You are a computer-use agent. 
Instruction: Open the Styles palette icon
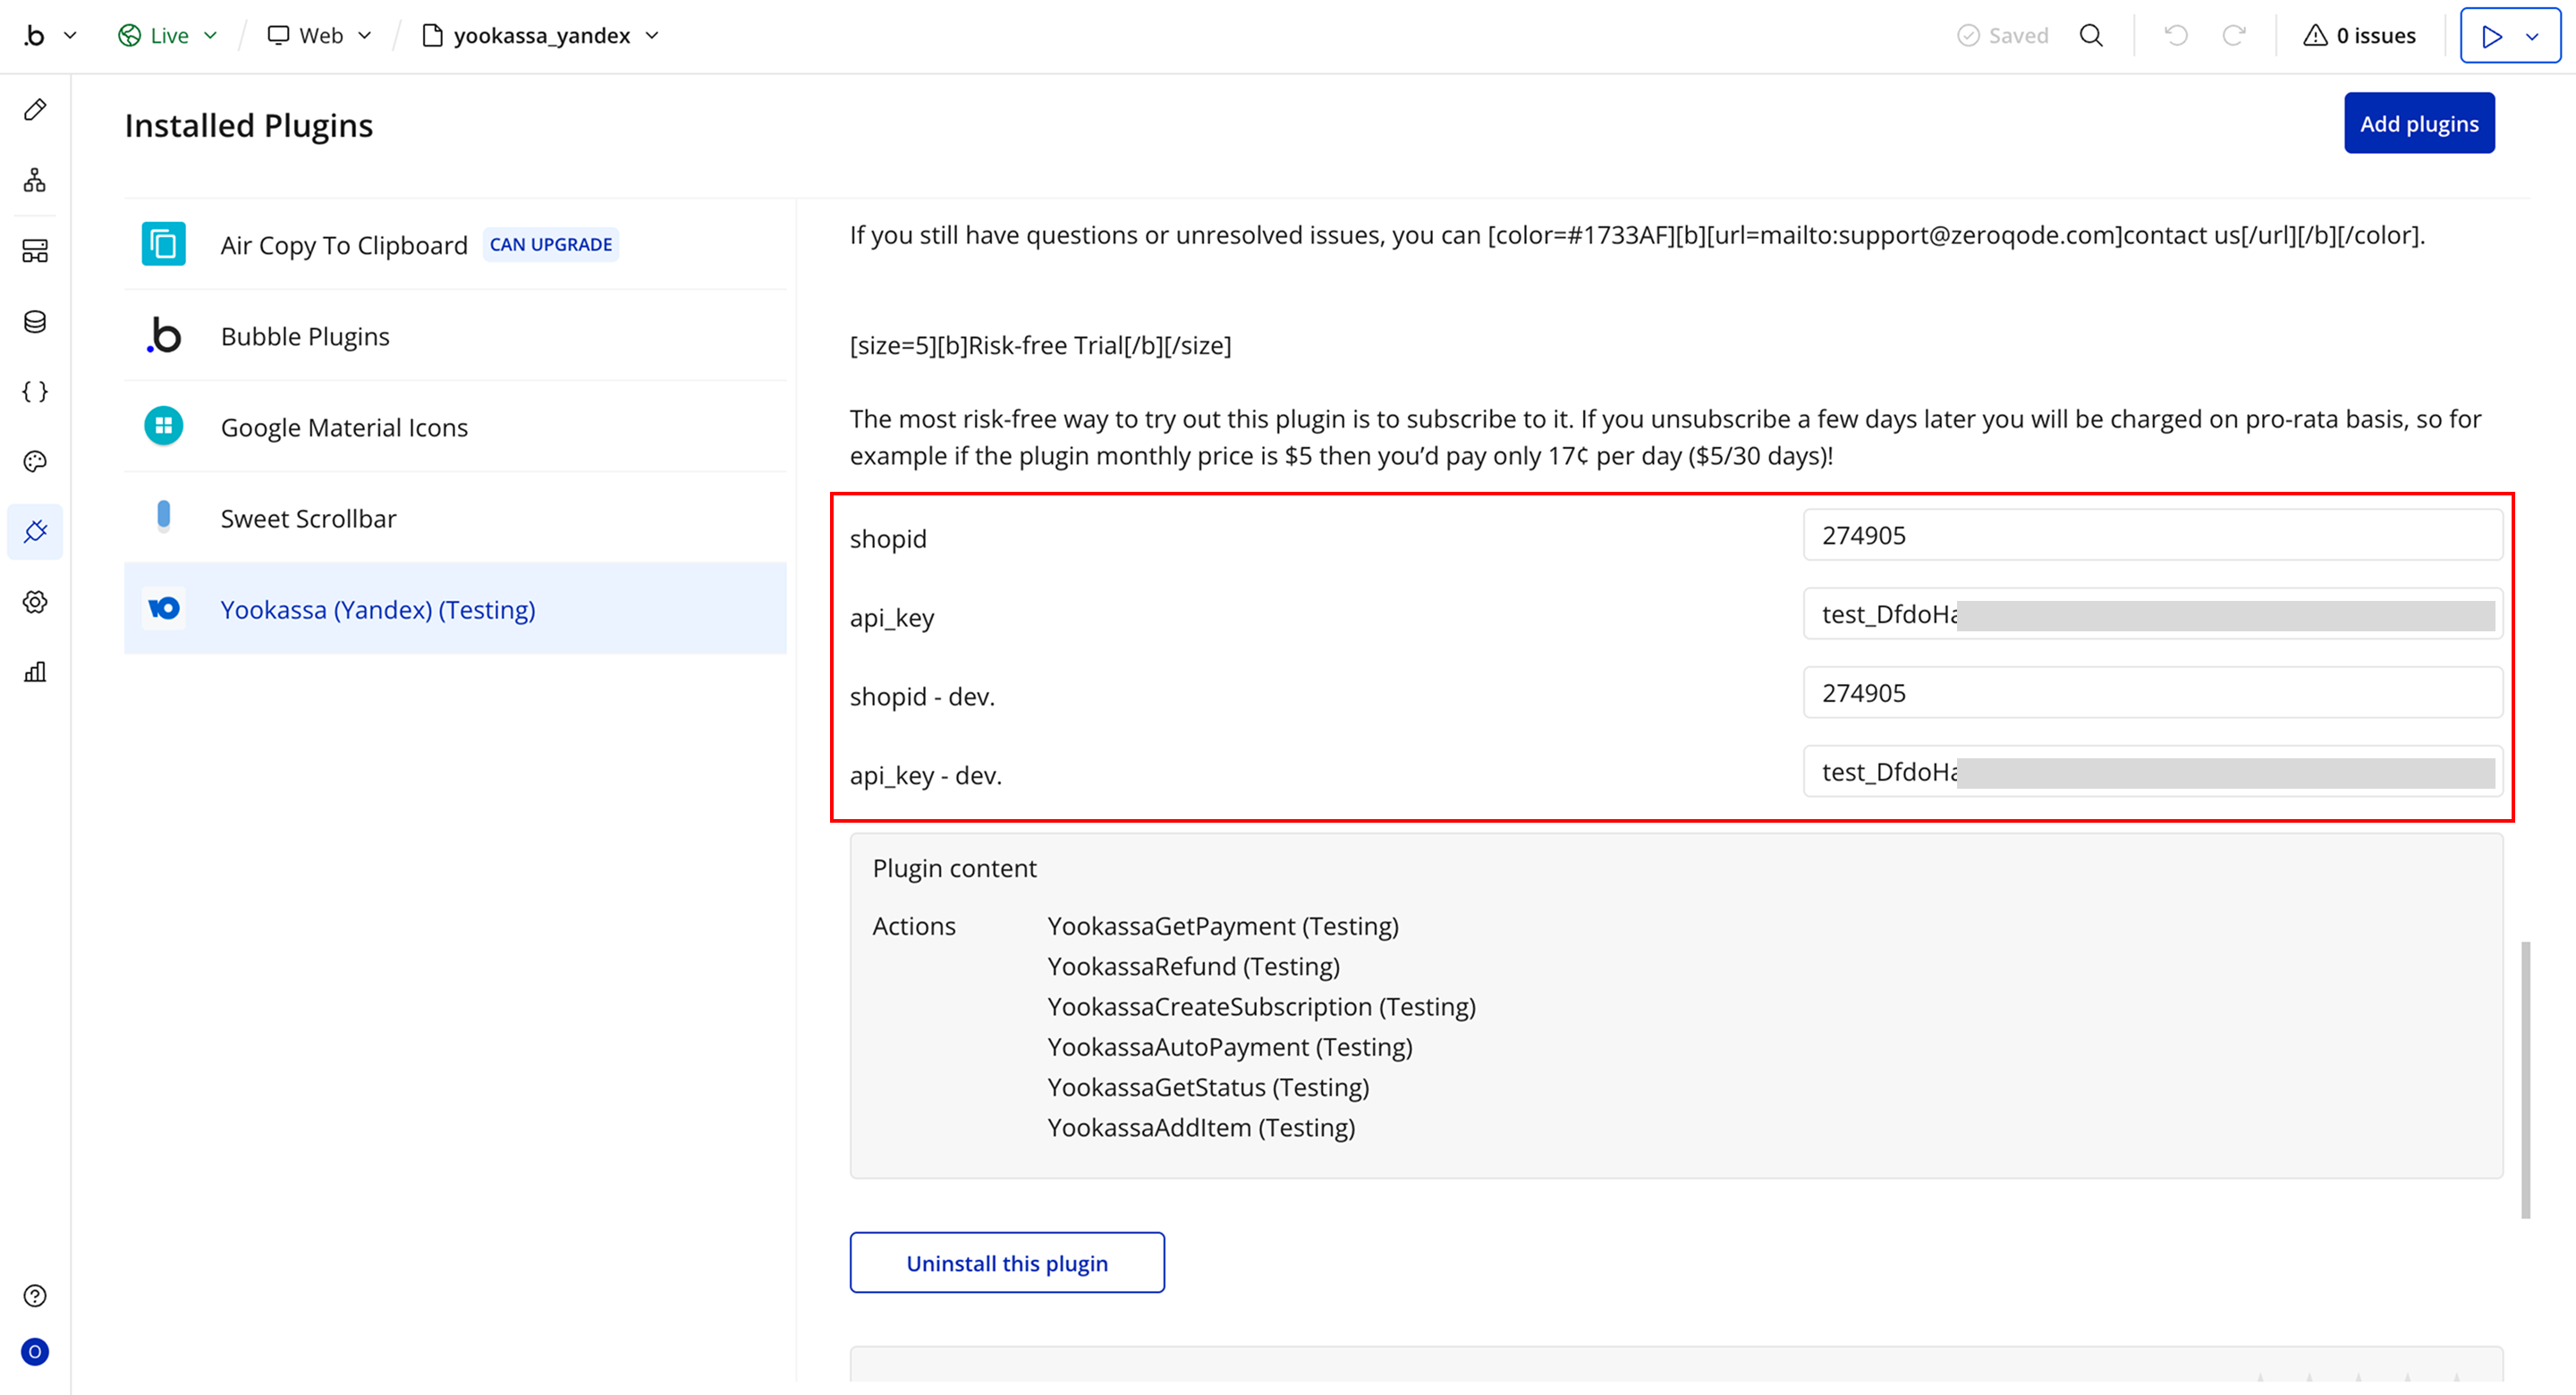(35, 461)
